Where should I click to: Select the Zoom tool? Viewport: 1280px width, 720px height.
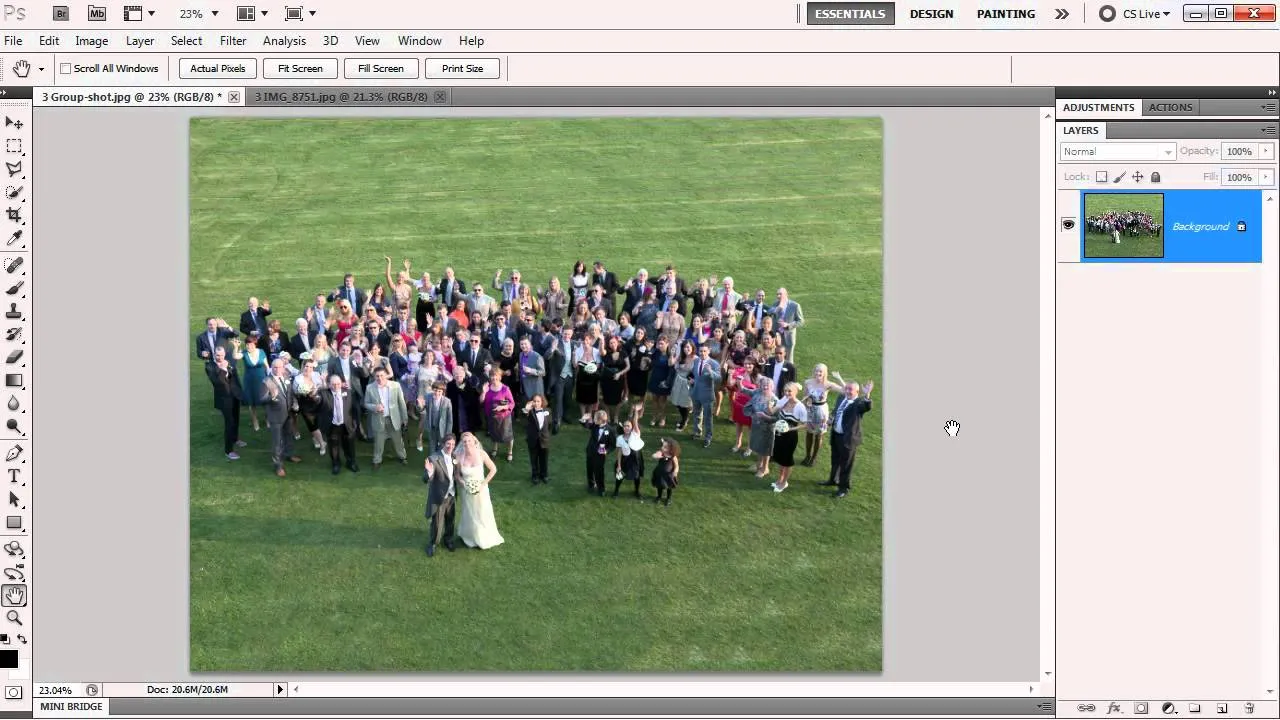click(x=14, y=618)
